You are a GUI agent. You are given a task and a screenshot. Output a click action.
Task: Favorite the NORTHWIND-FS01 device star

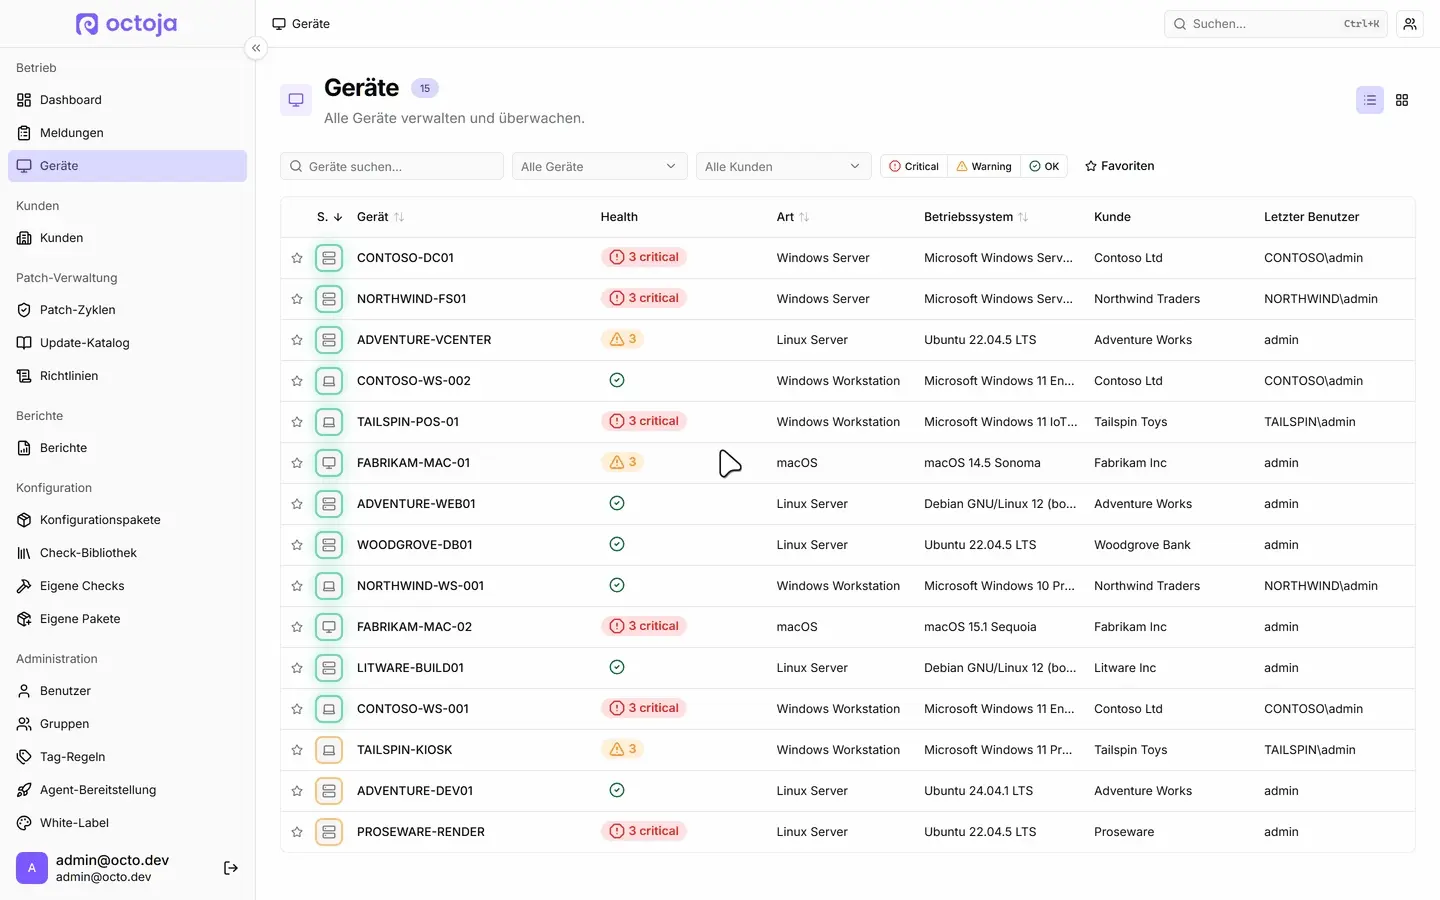297,299
